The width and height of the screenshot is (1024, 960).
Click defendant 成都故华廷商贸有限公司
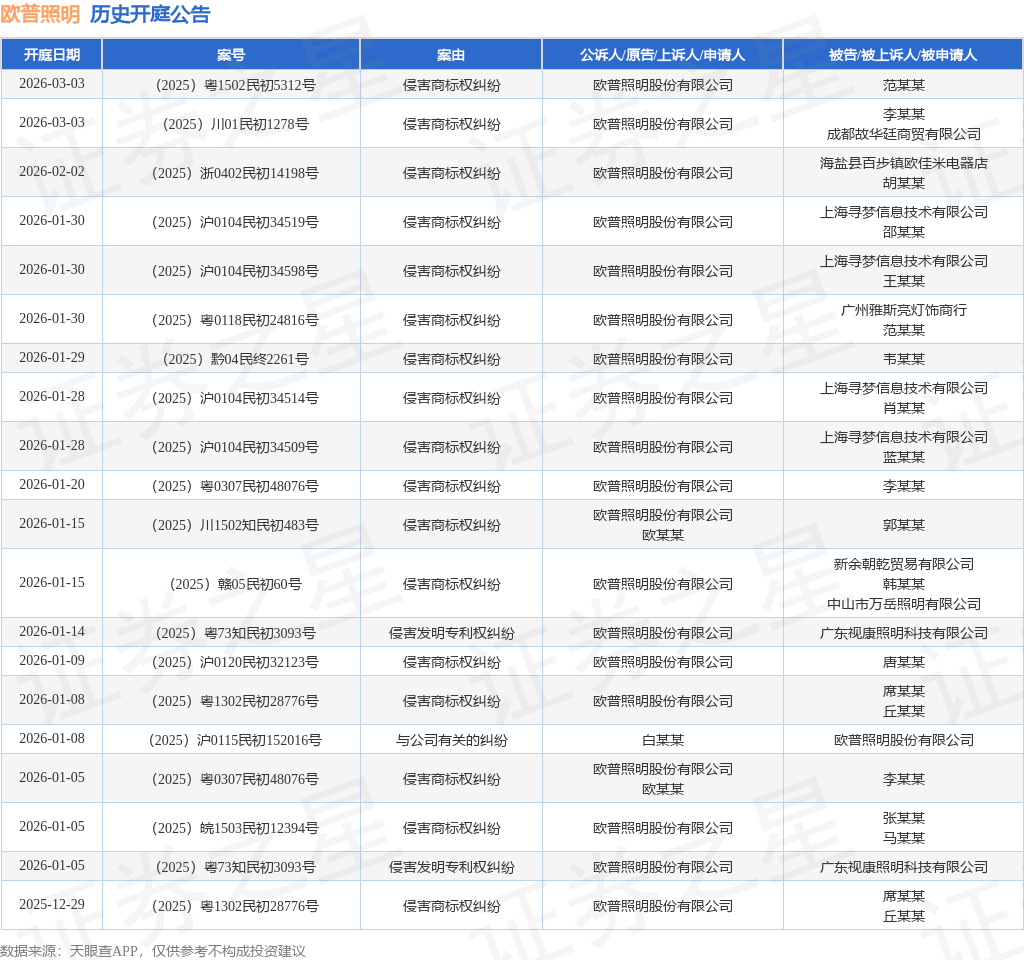point(904,134)
